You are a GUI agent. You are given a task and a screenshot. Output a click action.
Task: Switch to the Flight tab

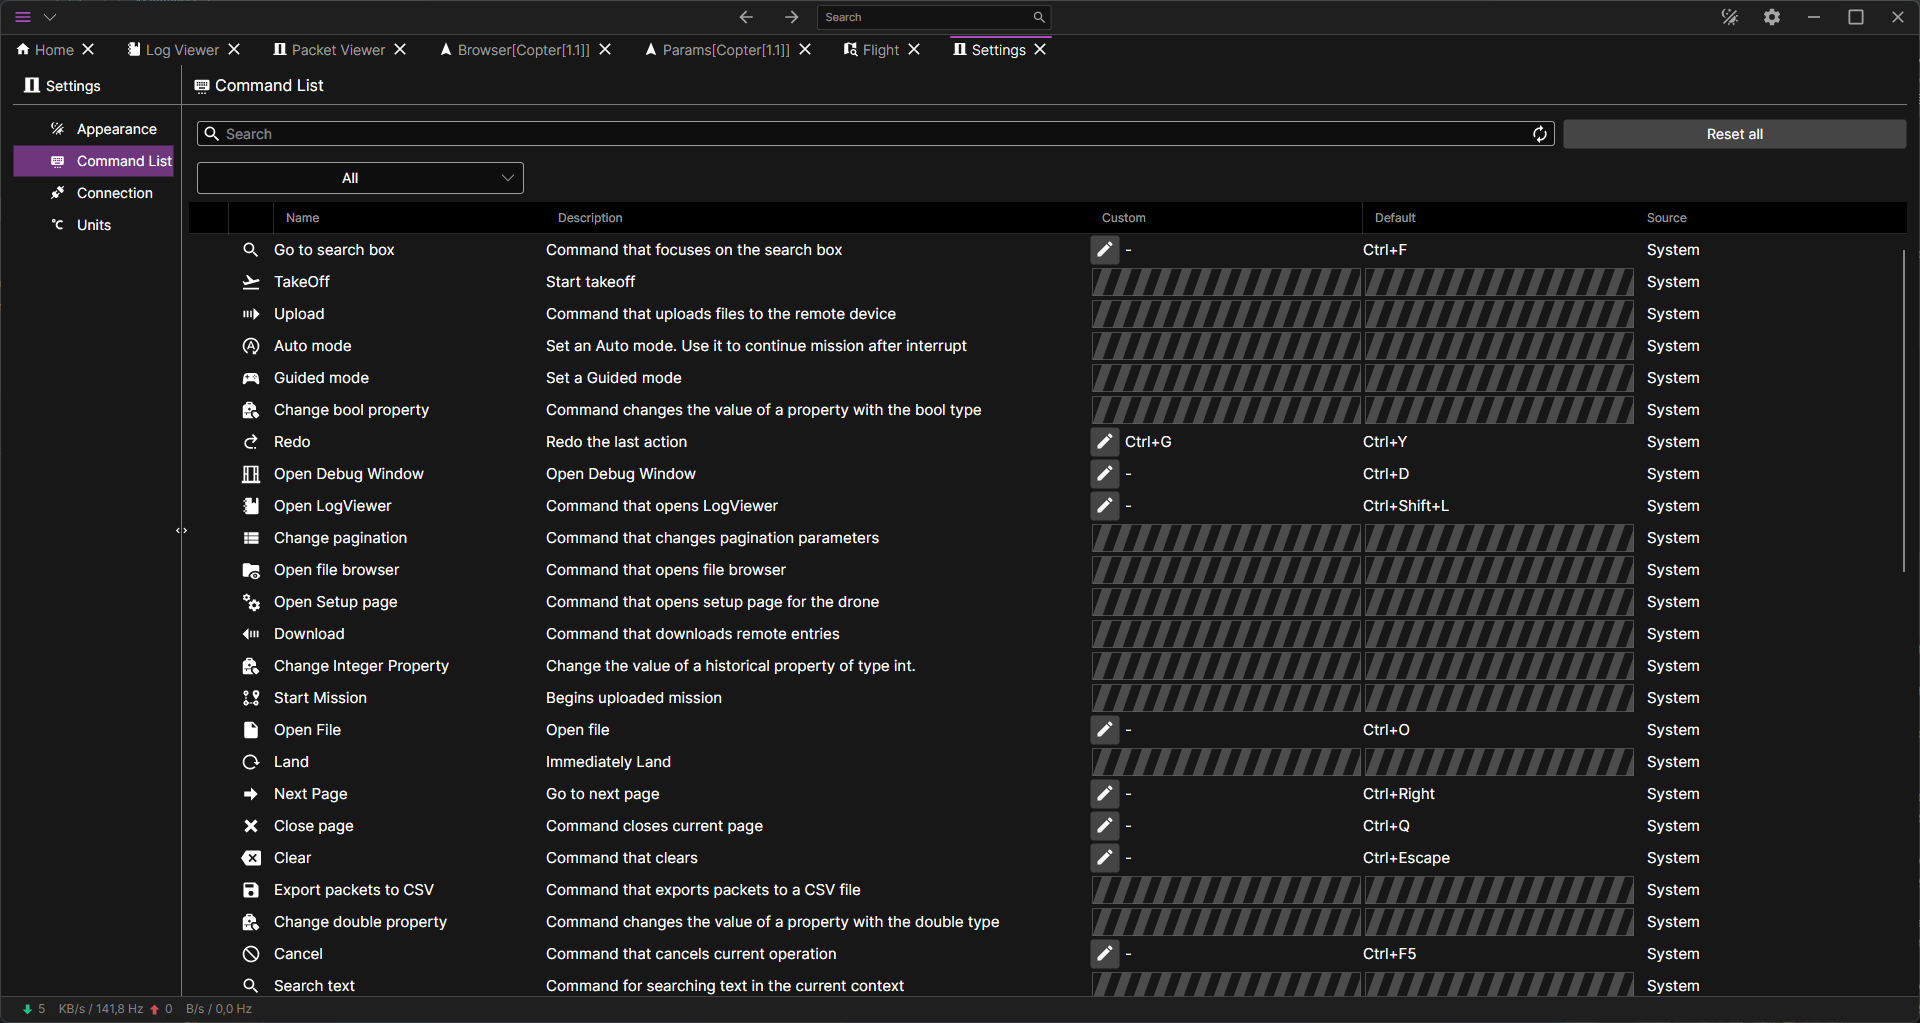880,50
